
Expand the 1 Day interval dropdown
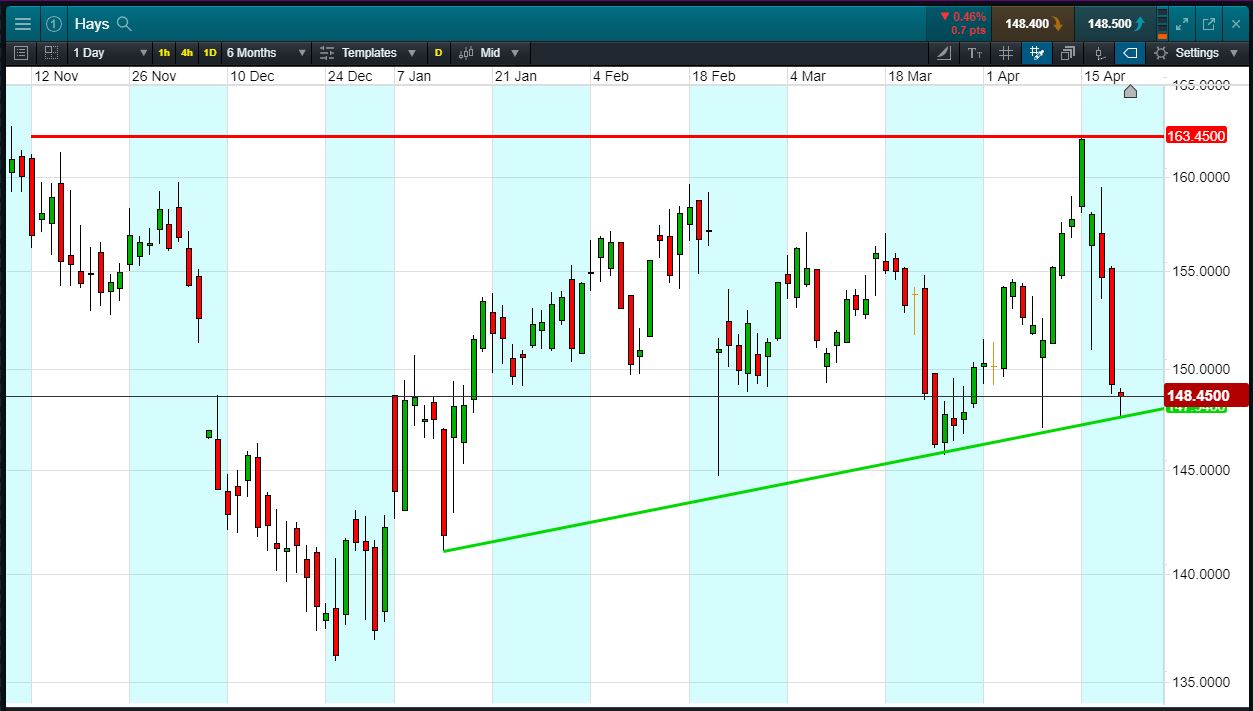click(110, 52)
